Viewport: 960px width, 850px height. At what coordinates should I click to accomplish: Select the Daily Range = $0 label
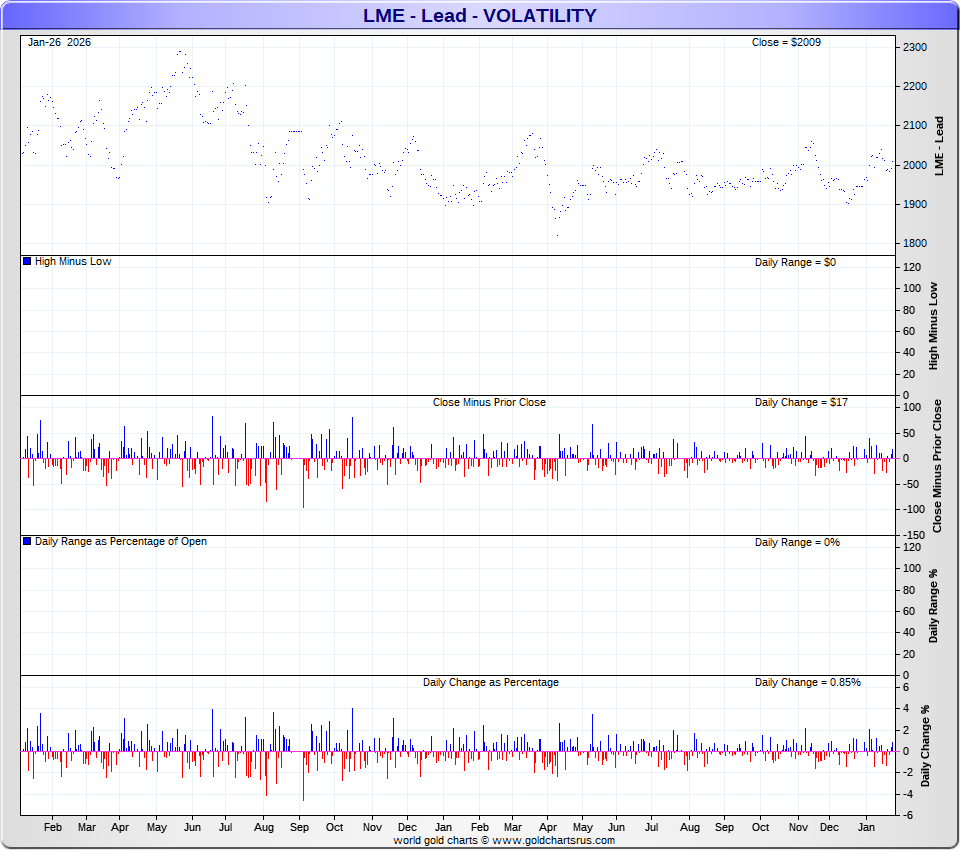[x=795, y=261]
